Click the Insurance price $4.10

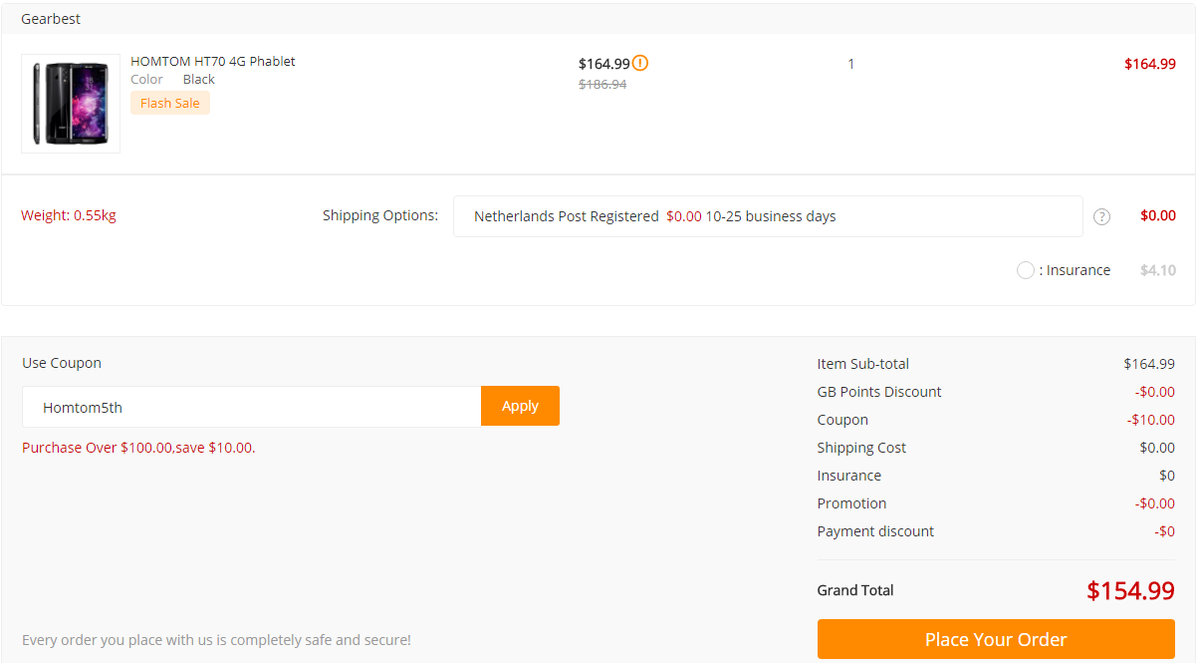(1157, 270)
